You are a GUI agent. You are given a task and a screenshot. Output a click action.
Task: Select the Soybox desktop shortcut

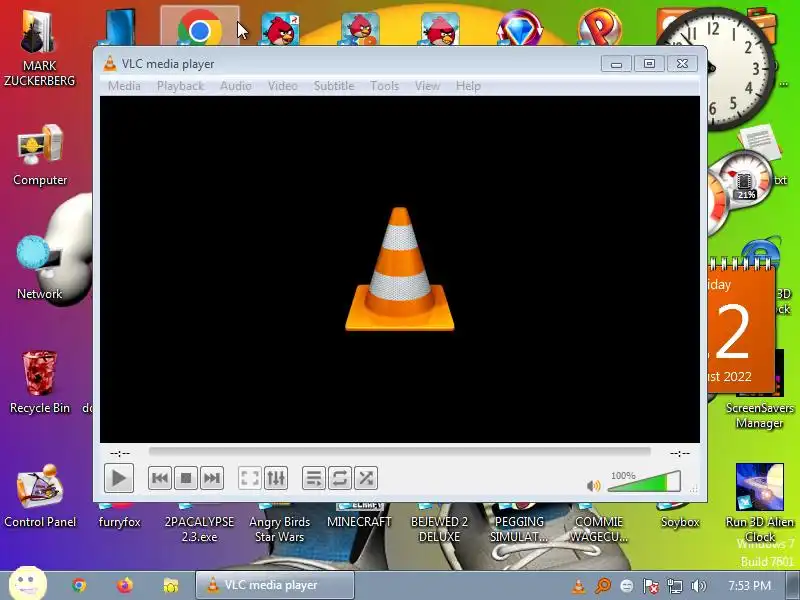click(680, 516)
